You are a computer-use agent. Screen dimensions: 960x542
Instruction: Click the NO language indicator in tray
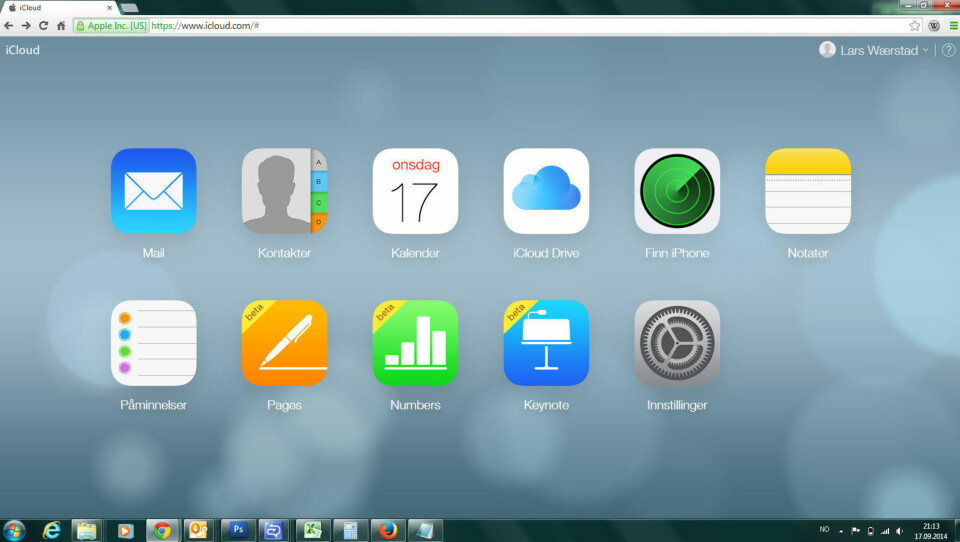pyautogui.click(x=824, y=530)
